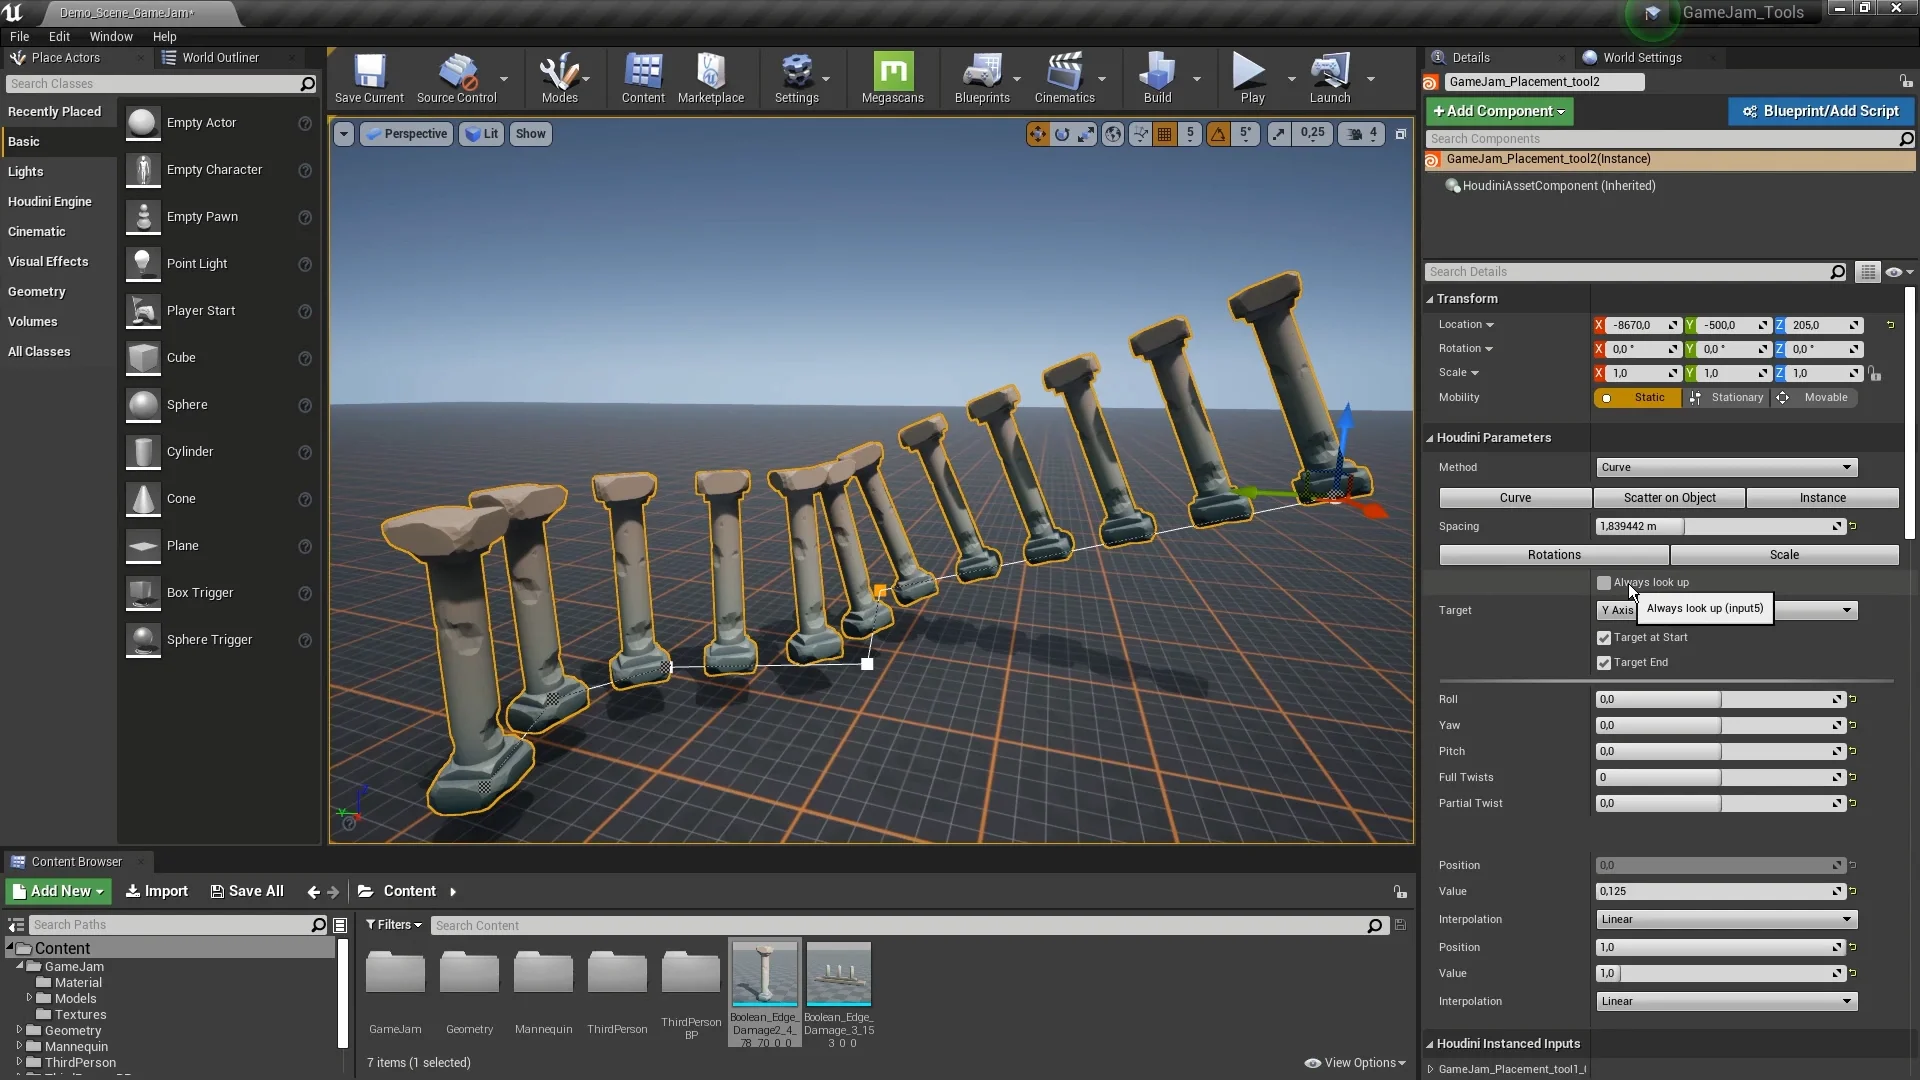This screenshot has height=1080, width=1920.
Task: Click the Launch toolbar icon
Action: [1329, 78]
